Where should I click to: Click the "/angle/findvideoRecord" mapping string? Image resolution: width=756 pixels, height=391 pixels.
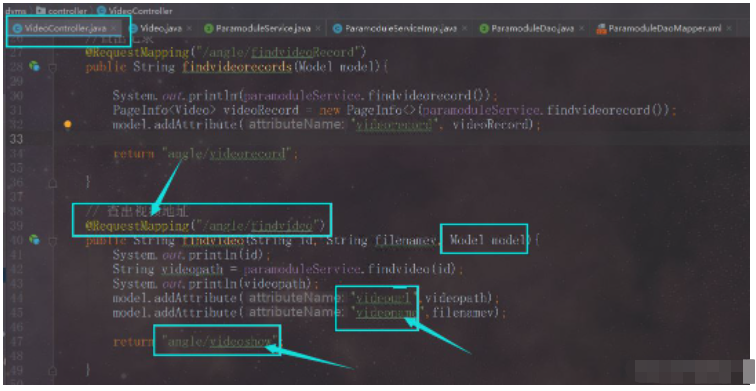[x=278, y=52]
